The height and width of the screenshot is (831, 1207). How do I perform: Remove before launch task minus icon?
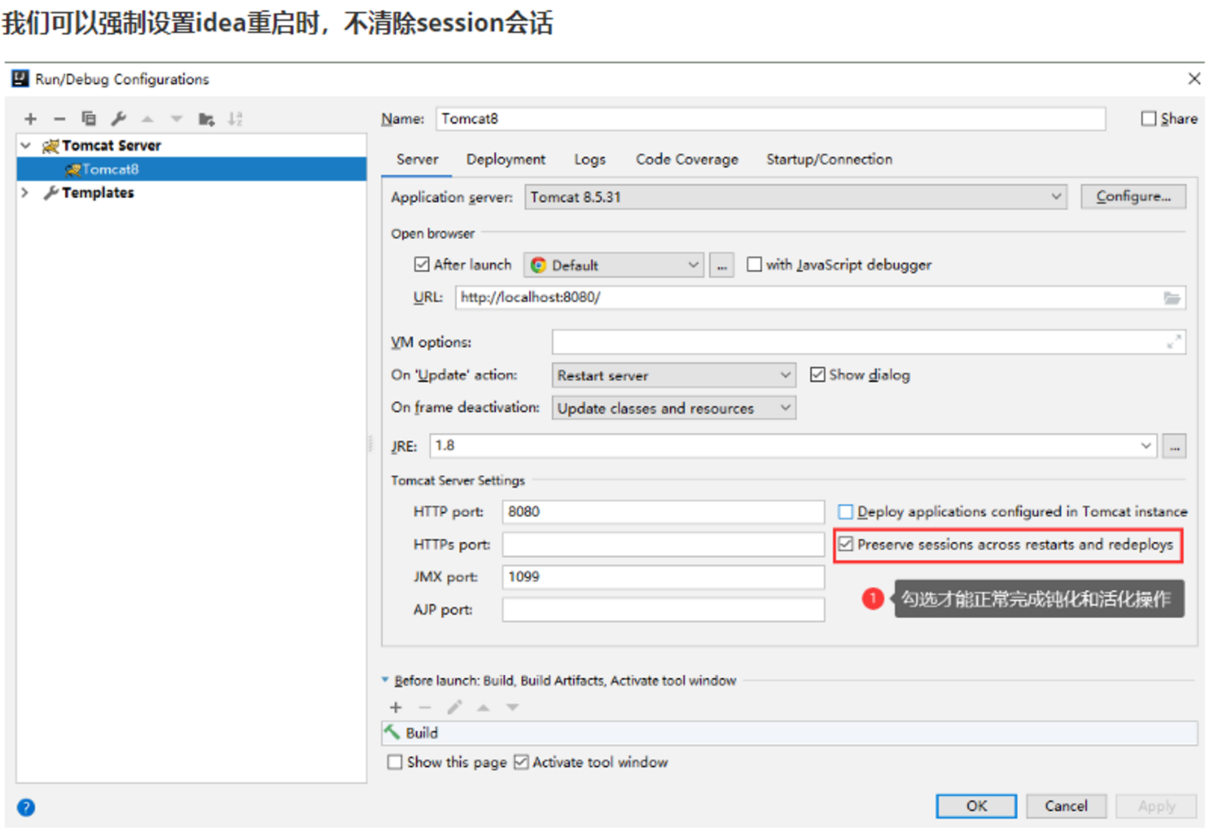pos(425,707)
